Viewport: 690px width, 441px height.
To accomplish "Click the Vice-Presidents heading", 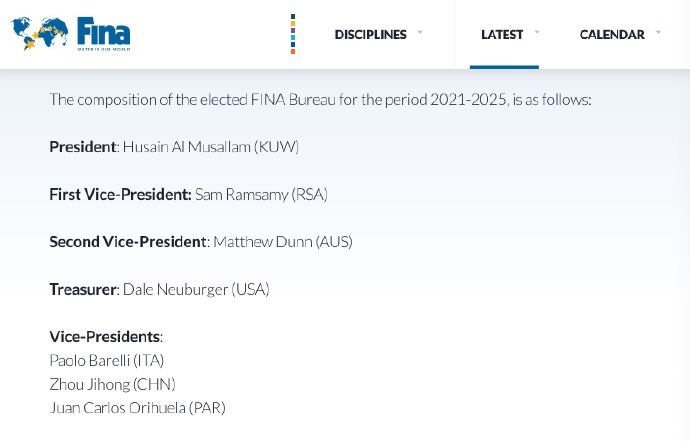I will click(105, 337).
